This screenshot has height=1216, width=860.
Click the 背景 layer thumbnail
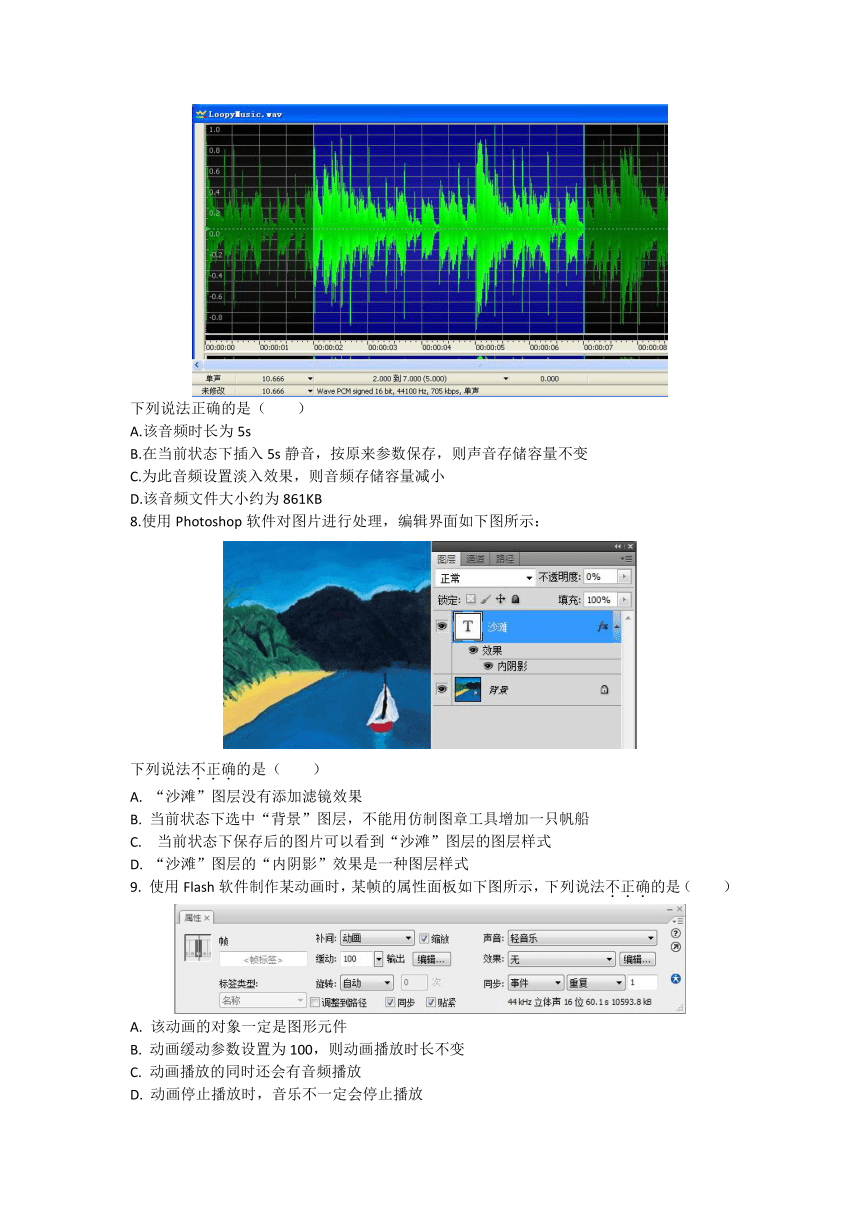click(468, 689)
